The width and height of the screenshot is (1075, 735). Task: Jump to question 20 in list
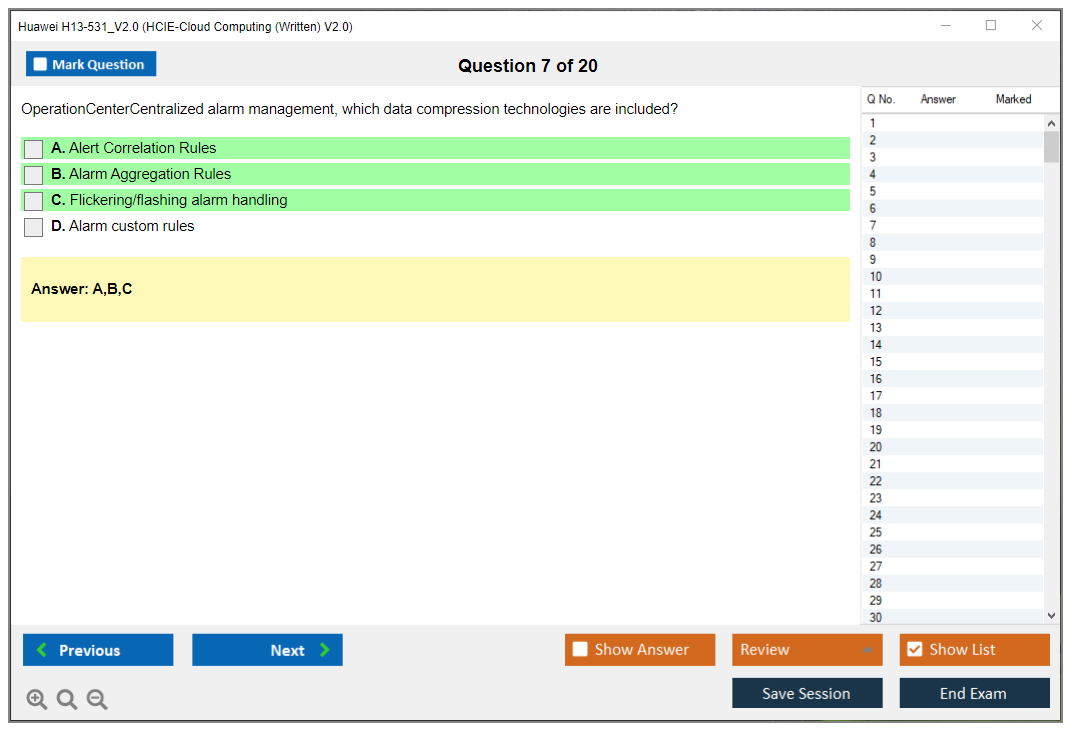point(876,447)
